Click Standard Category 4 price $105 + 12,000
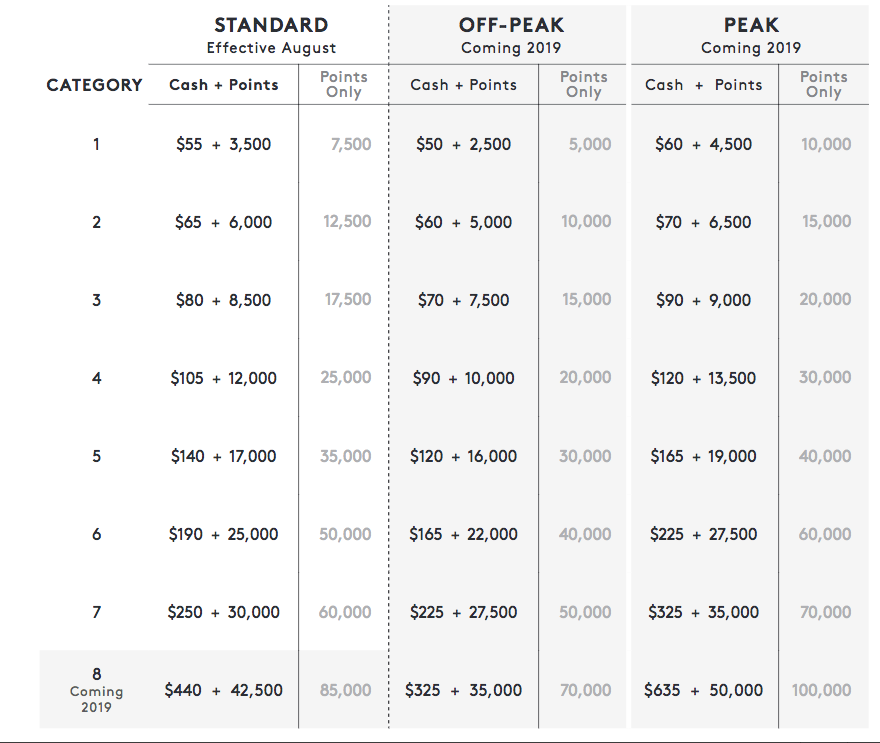880x743 pixels. click(x=223, y=378)
